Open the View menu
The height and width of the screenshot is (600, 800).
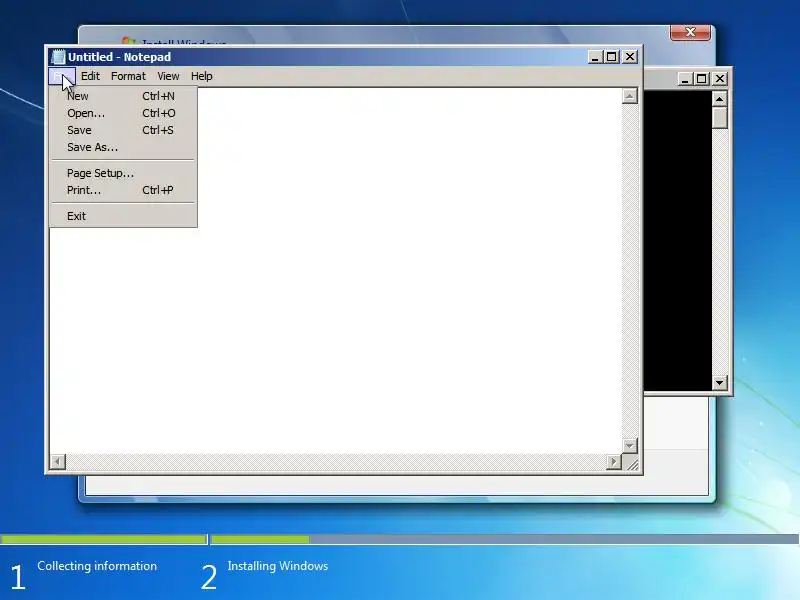point(168,77)
